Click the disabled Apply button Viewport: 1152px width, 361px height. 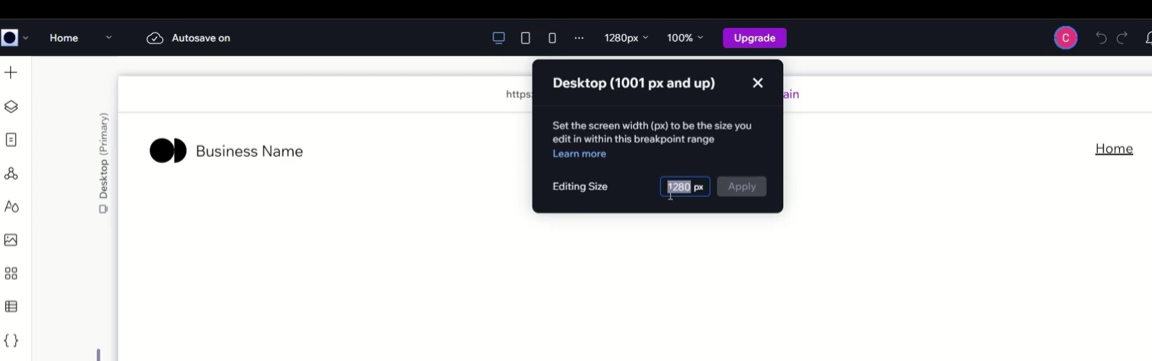[741, 187]
